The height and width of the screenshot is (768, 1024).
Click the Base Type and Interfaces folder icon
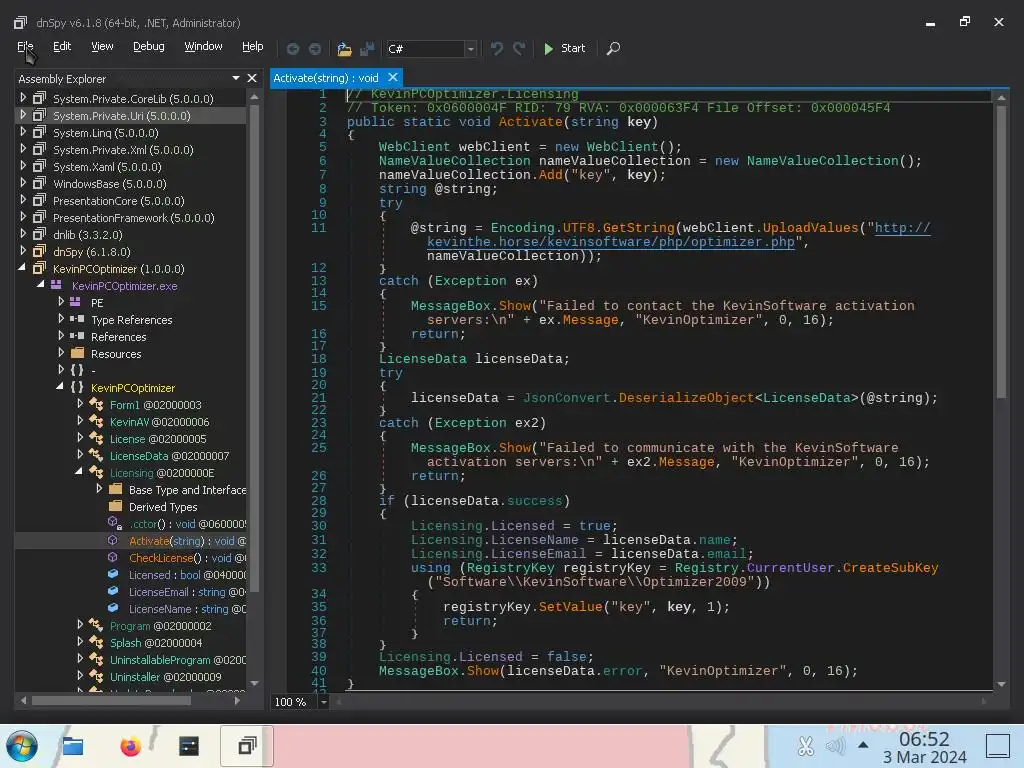pyautogui.click(x=116, y=489)
